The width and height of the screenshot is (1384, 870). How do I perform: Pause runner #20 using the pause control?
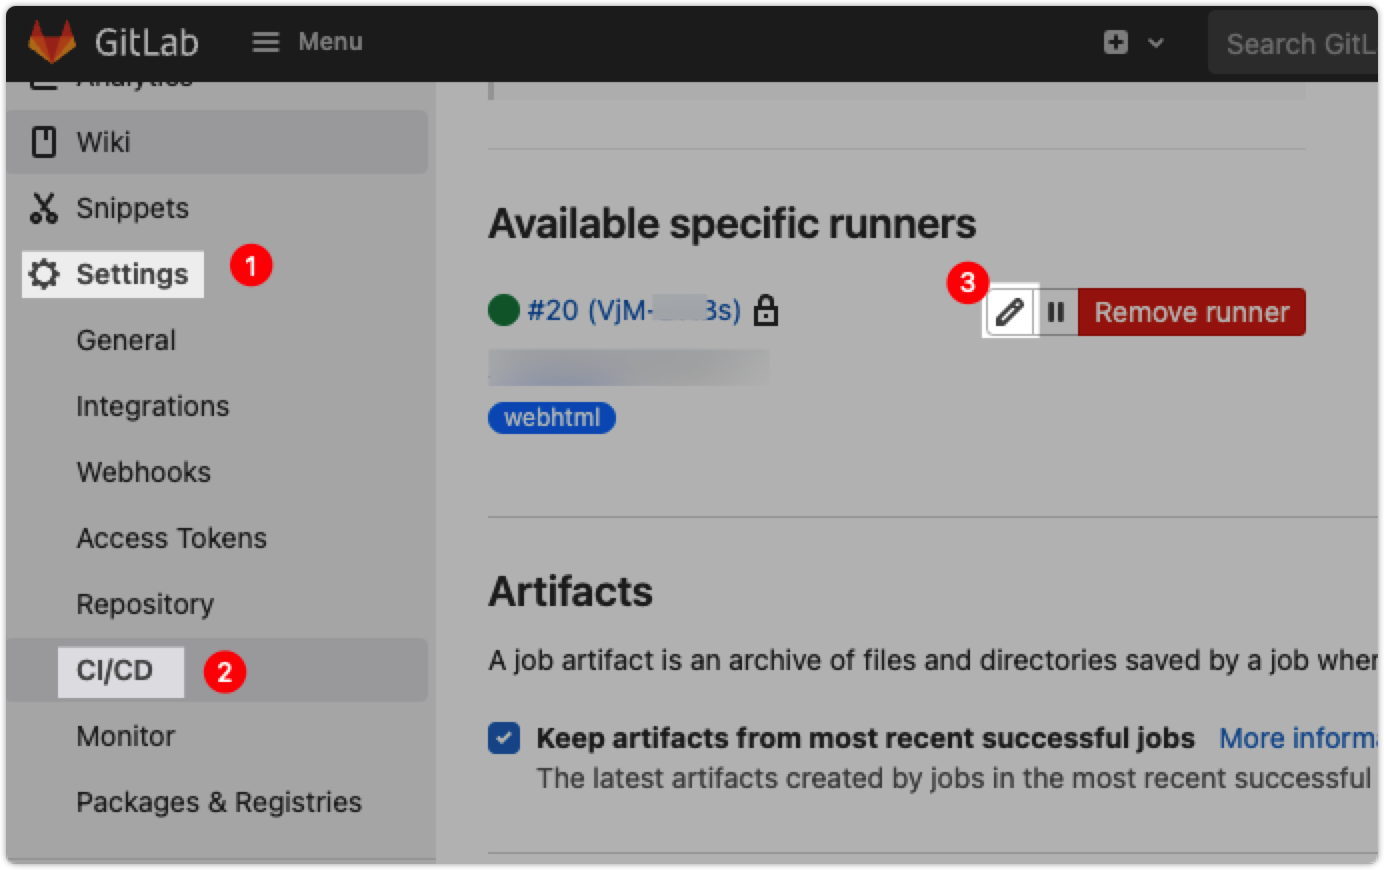tap(1056, 312)
